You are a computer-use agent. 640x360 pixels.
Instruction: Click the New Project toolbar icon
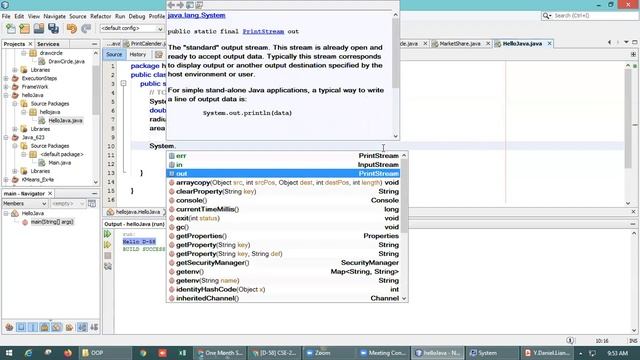24,29
